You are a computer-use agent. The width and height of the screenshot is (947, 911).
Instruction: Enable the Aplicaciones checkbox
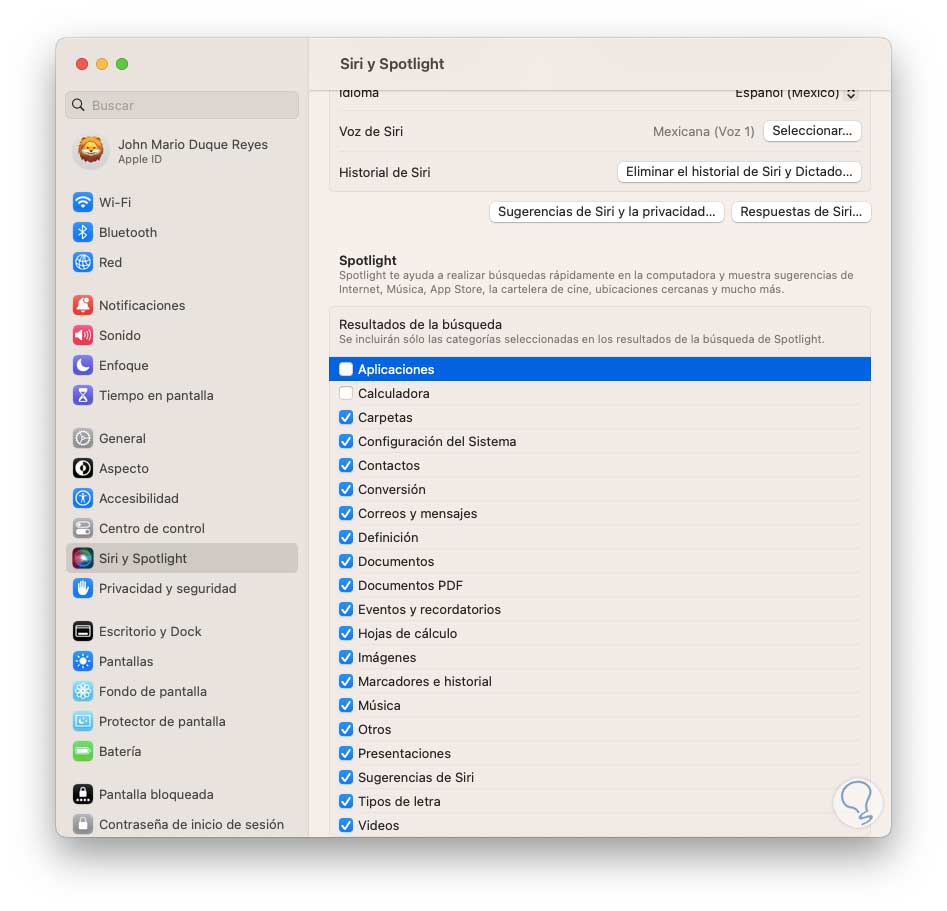(346, 369)
